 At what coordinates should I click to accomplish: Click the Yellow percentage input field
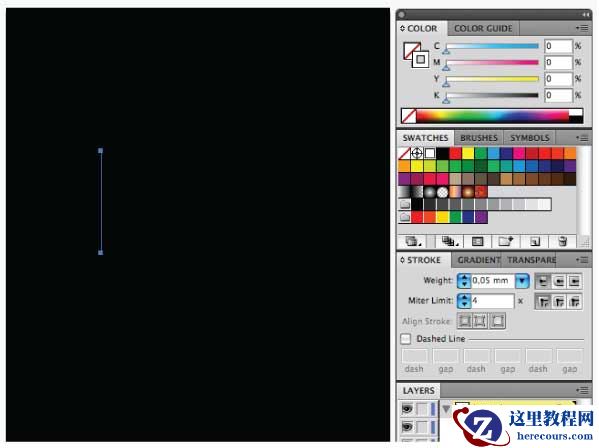[x=559, y=79]
